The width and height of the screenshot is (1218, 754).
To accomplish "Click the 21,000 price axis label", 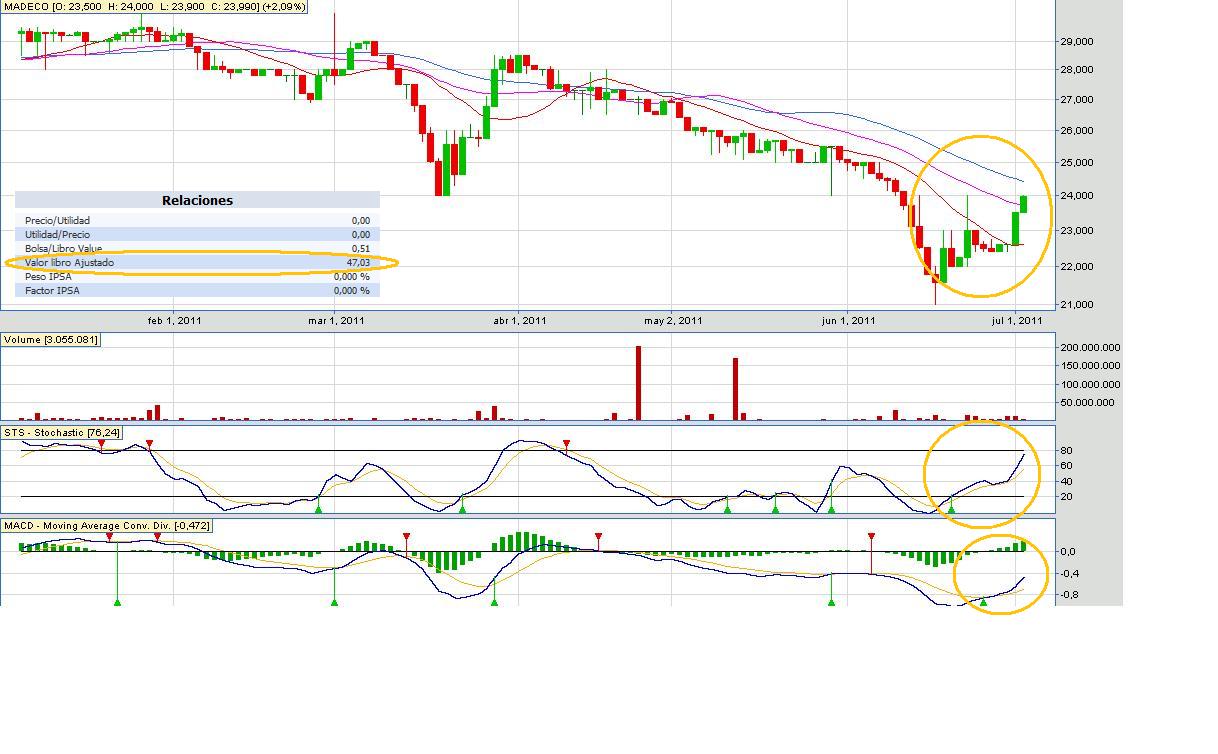I will (1076, 305).
